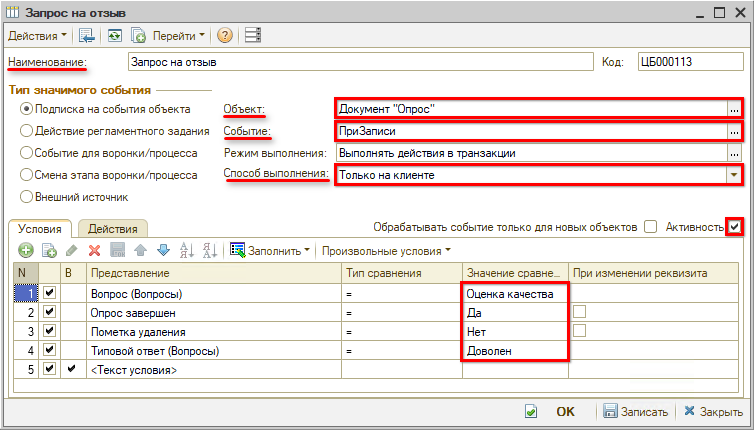This screenshot has width=754, height=430.
Task: Click the green refresh icon in top toolbar
Action: coord(114,36)
